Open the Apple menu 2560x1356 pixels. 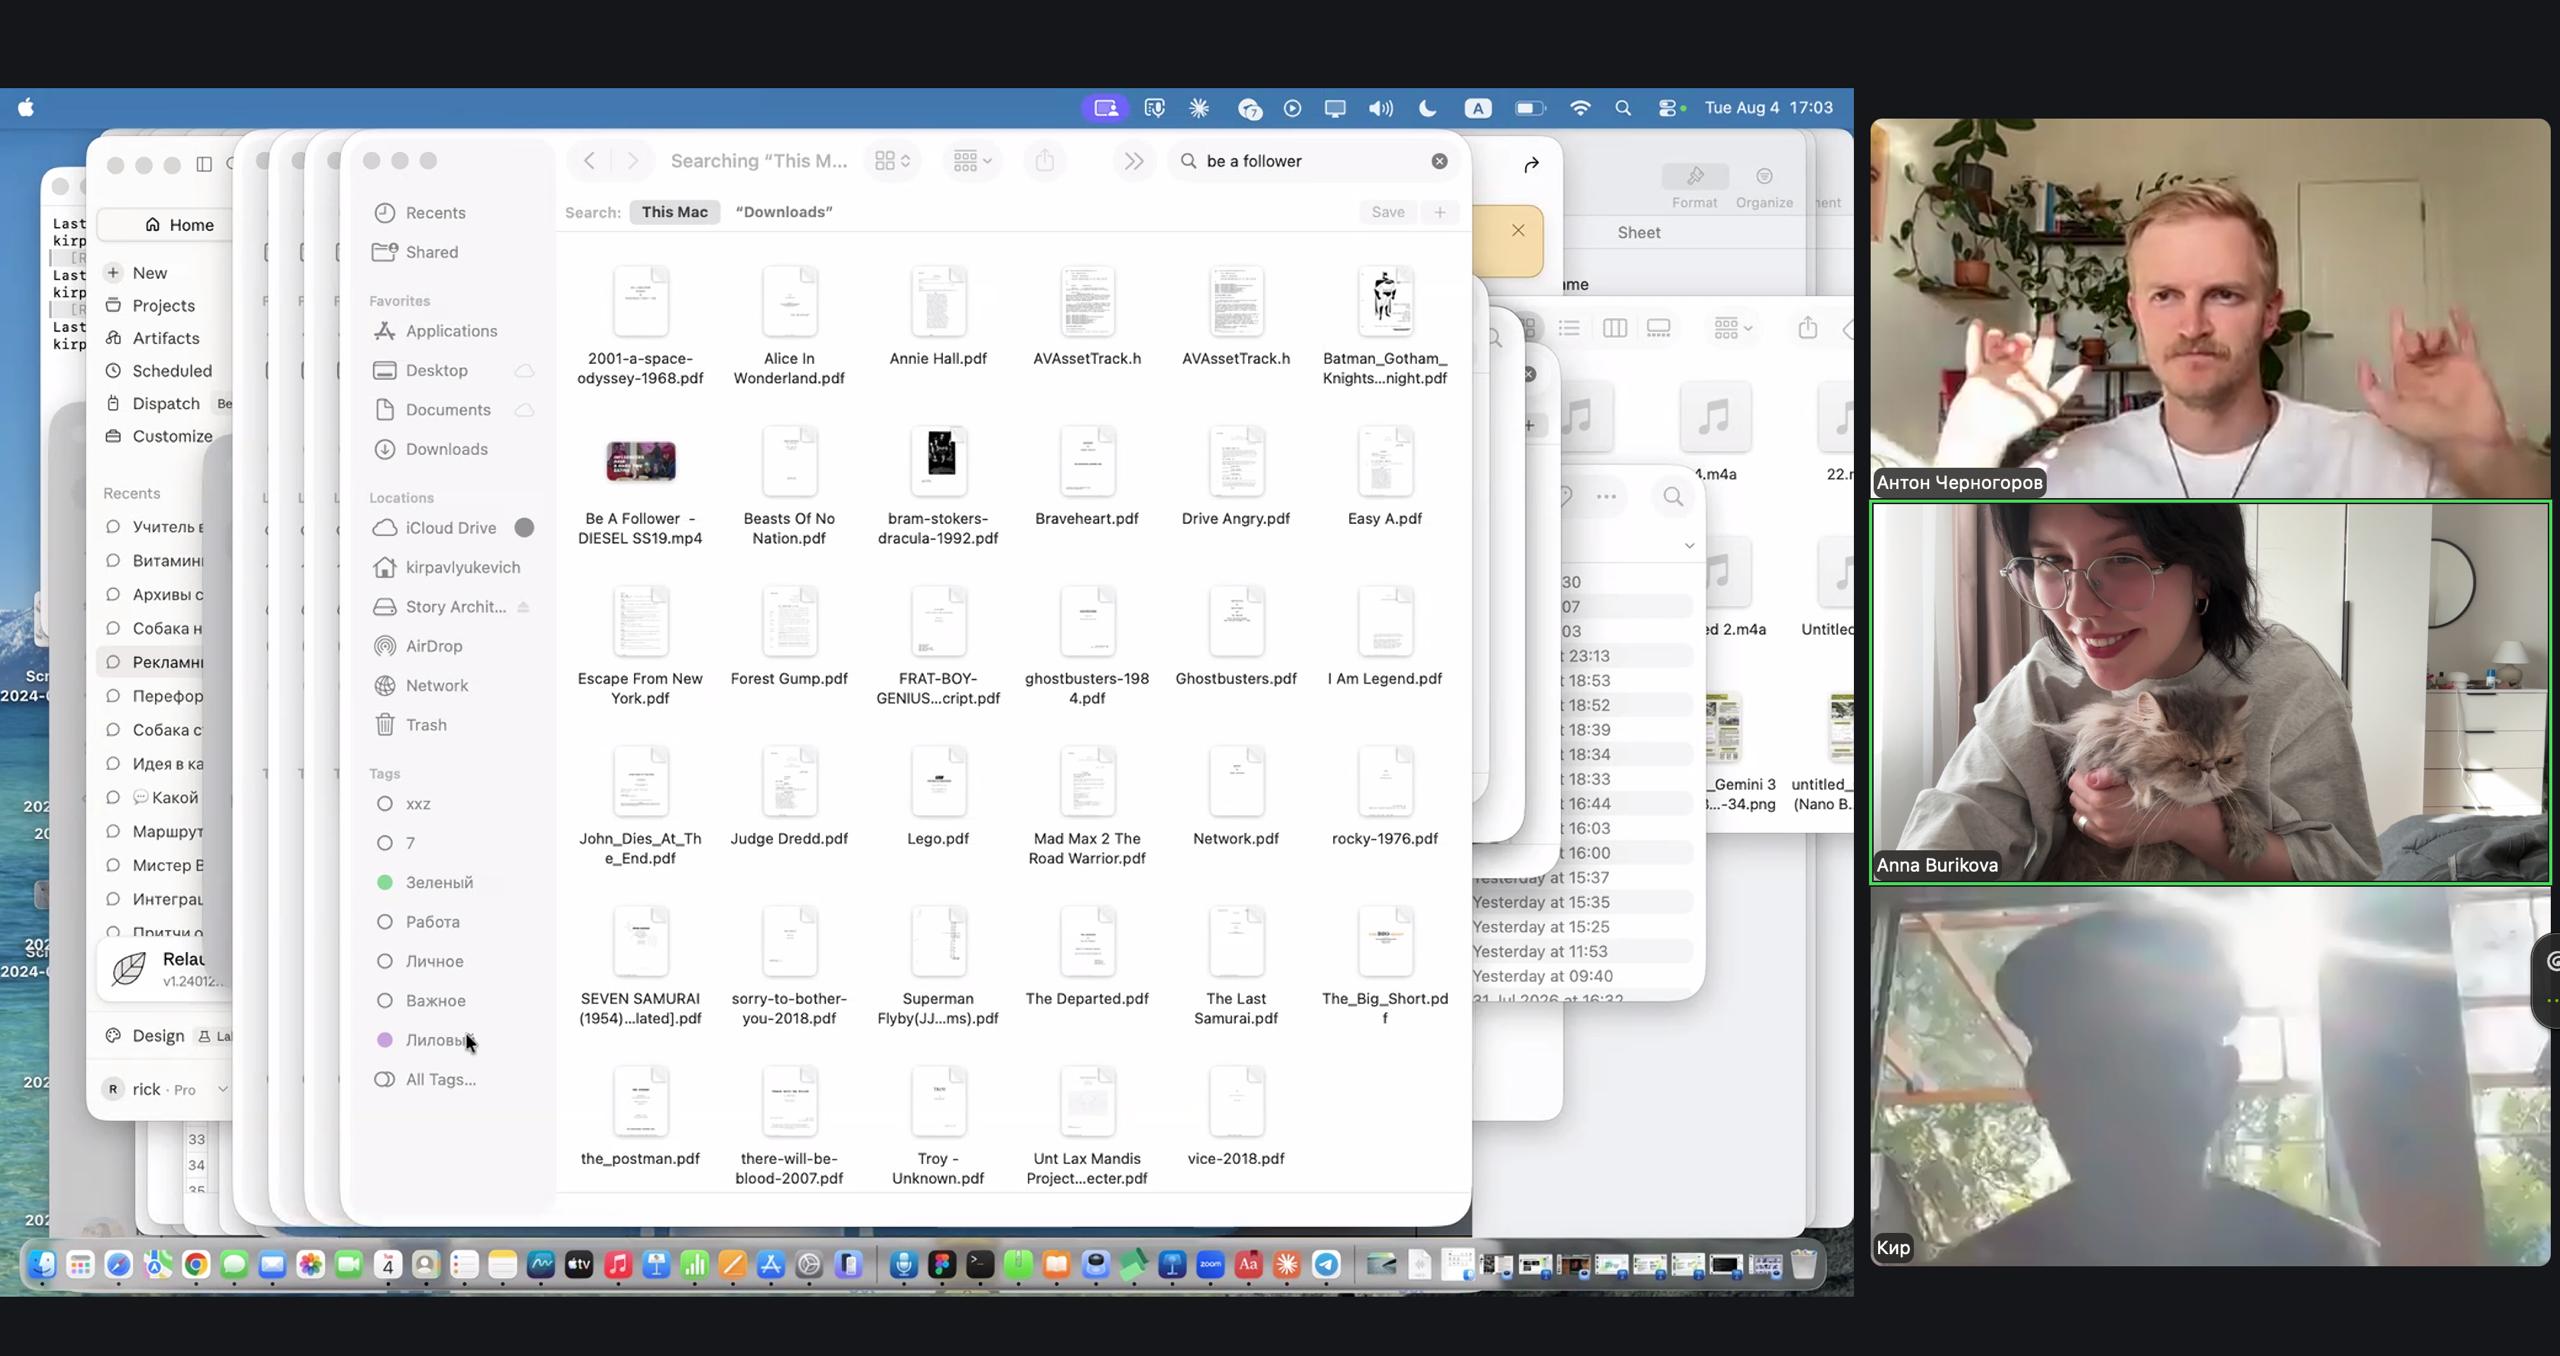pos(26,108)
